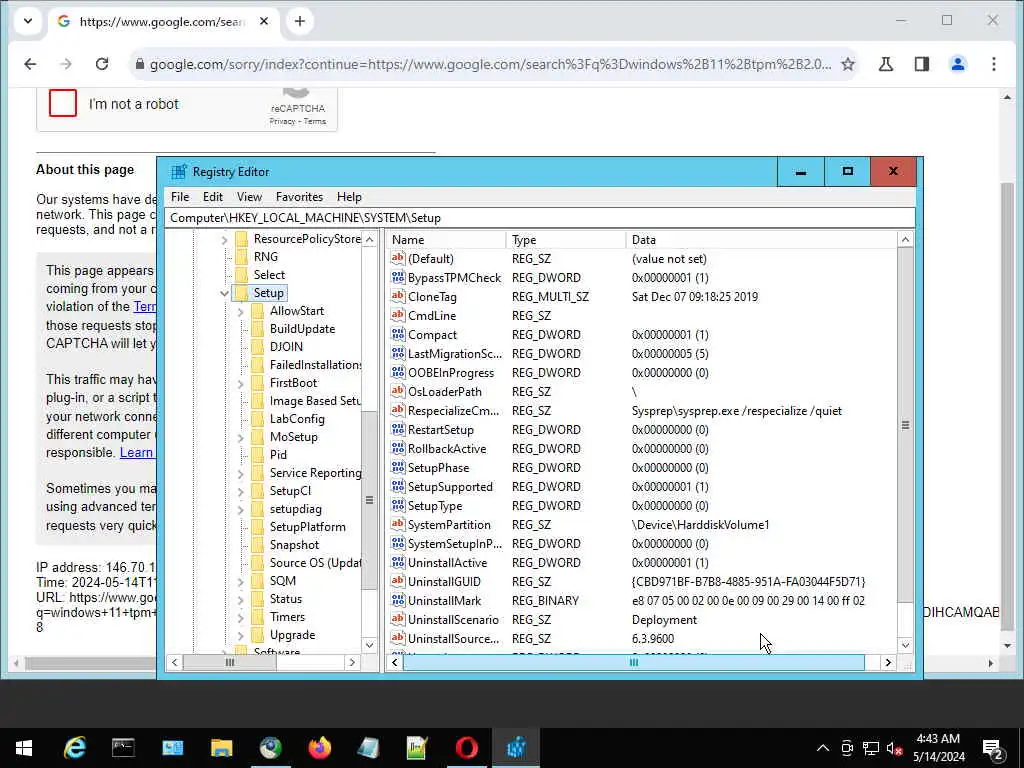
Task: Open Firefox from taskbar
Action: [x=319, y=748]
